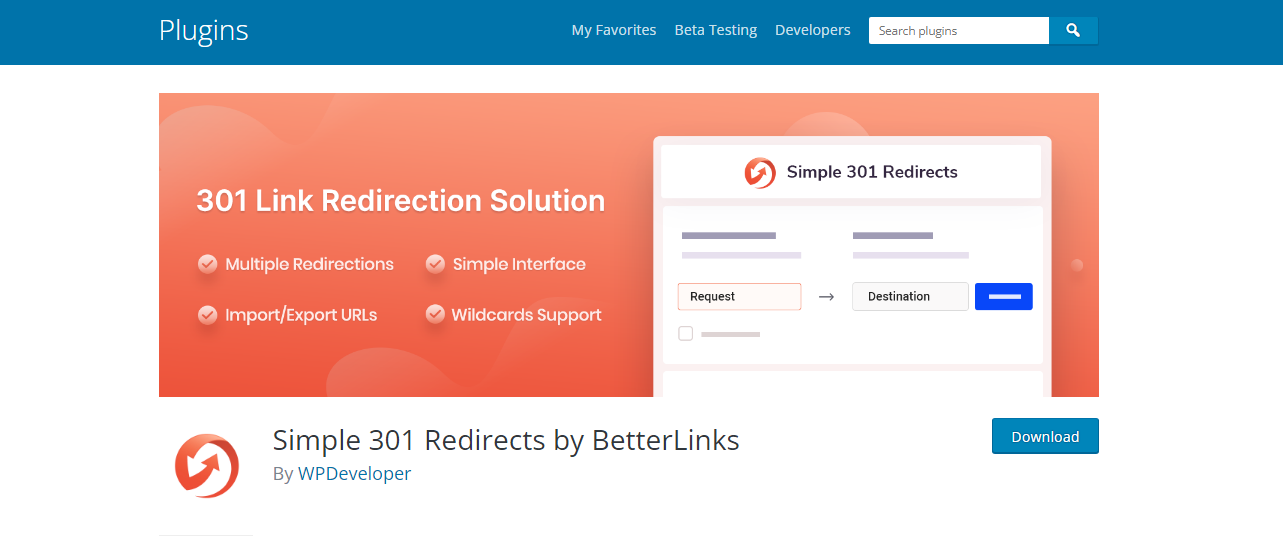Viewport: 1283px width, 536px height.
Task: Click the checkbox under Request field
Action: coord(686,333)
